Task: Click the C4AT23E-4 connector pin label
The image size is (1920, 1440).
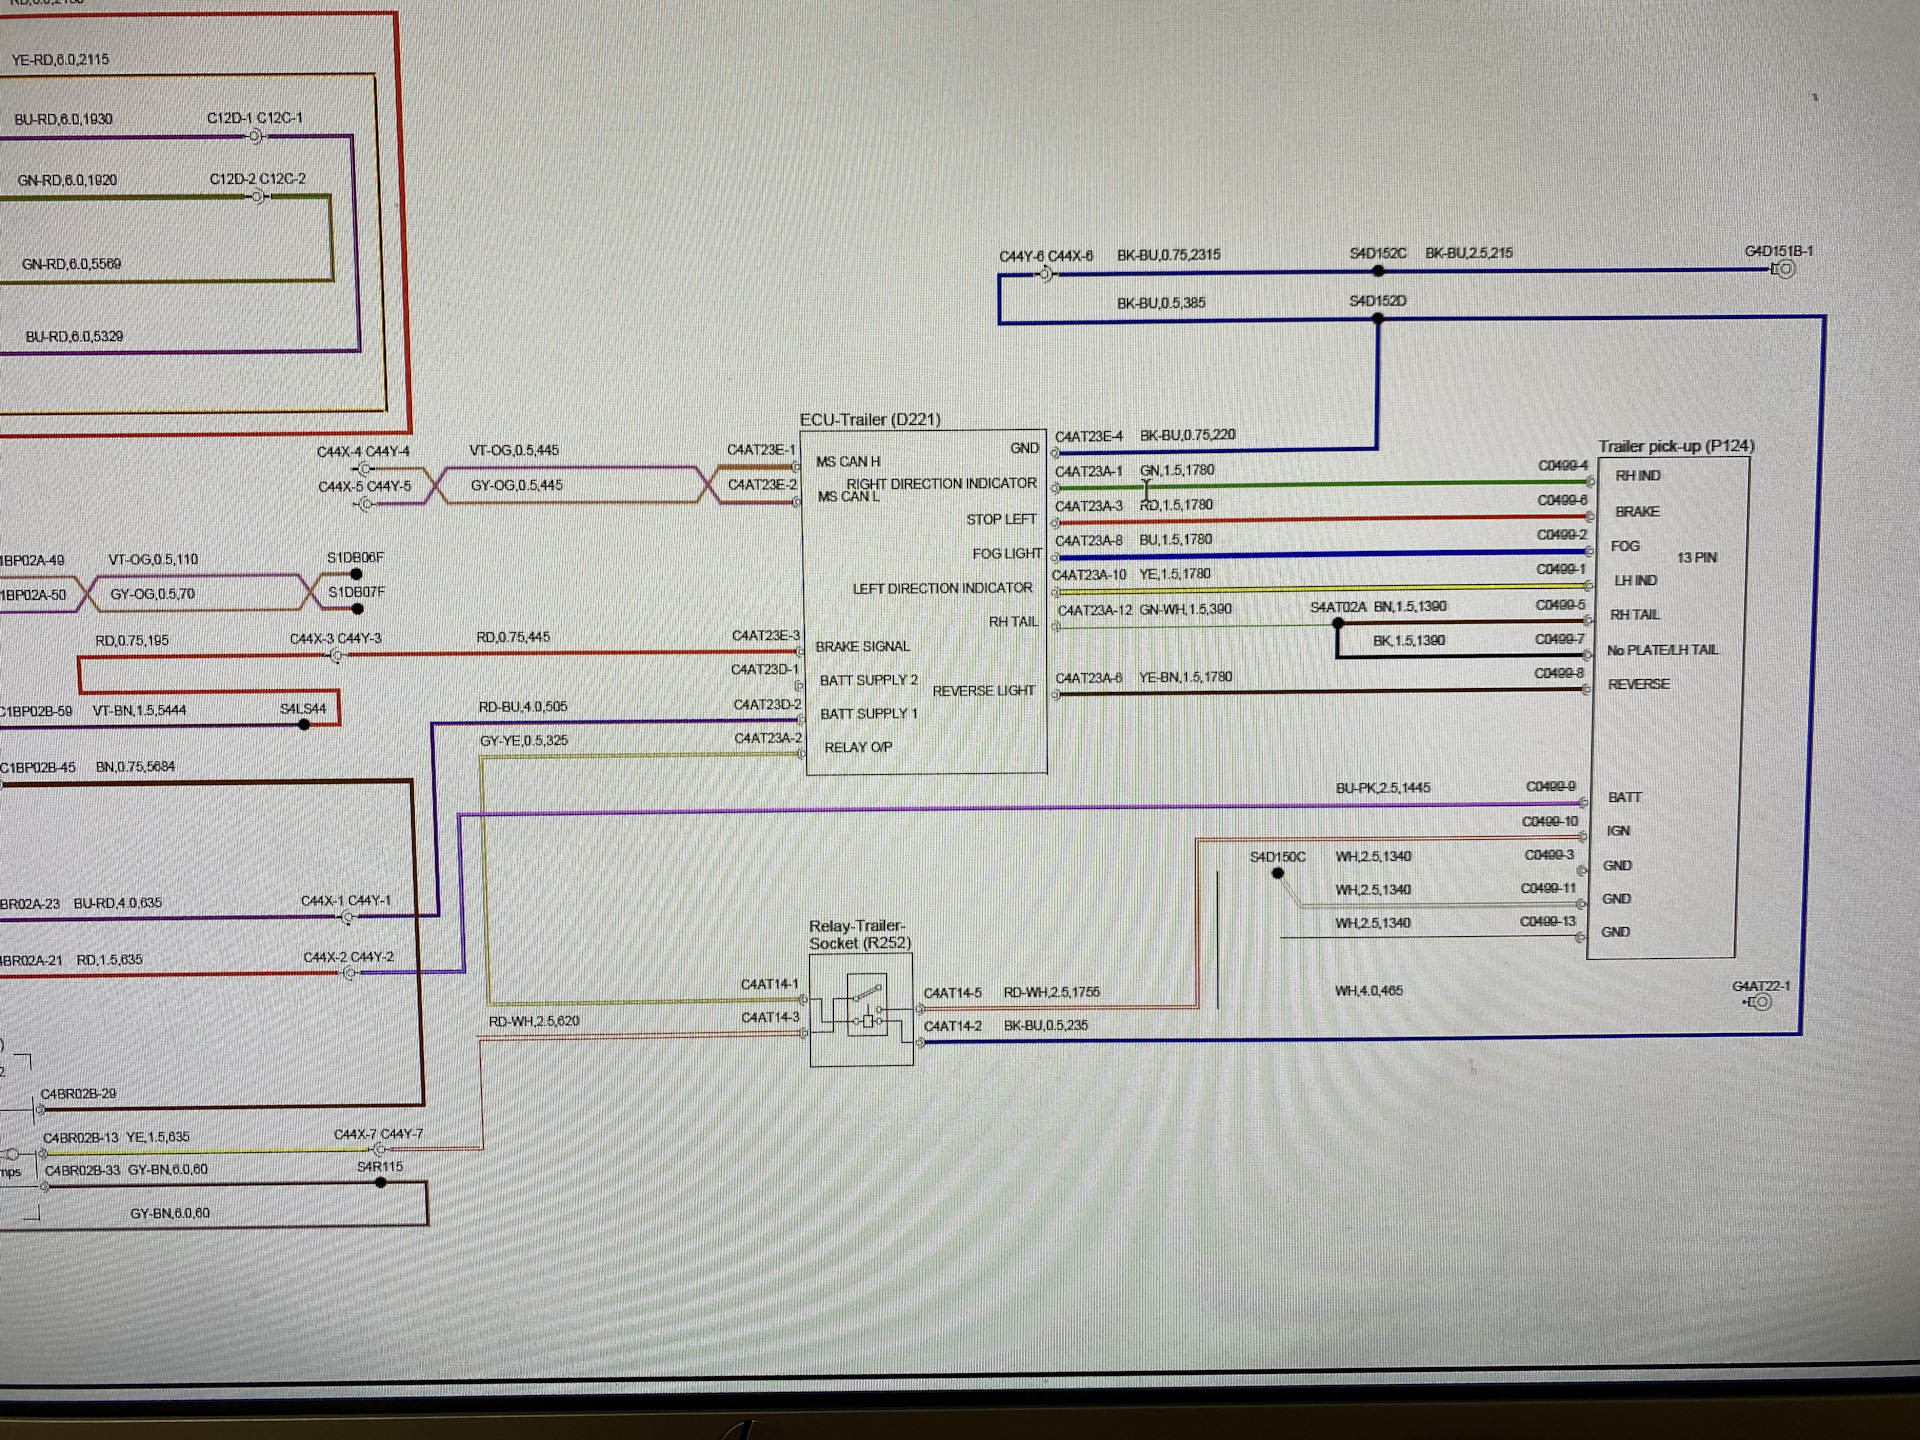Action: coord(1089,437)
